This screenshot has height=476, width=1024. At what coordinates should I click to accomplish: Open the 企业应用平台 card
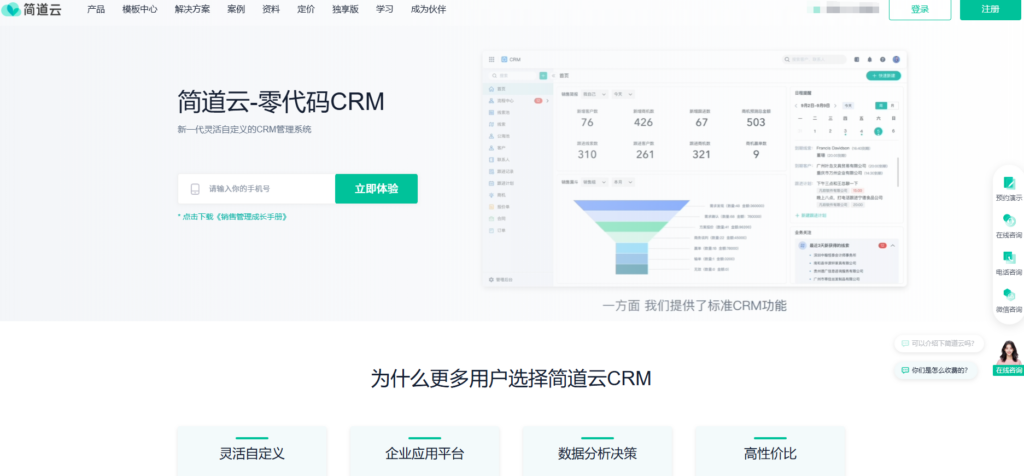[424, 452]
